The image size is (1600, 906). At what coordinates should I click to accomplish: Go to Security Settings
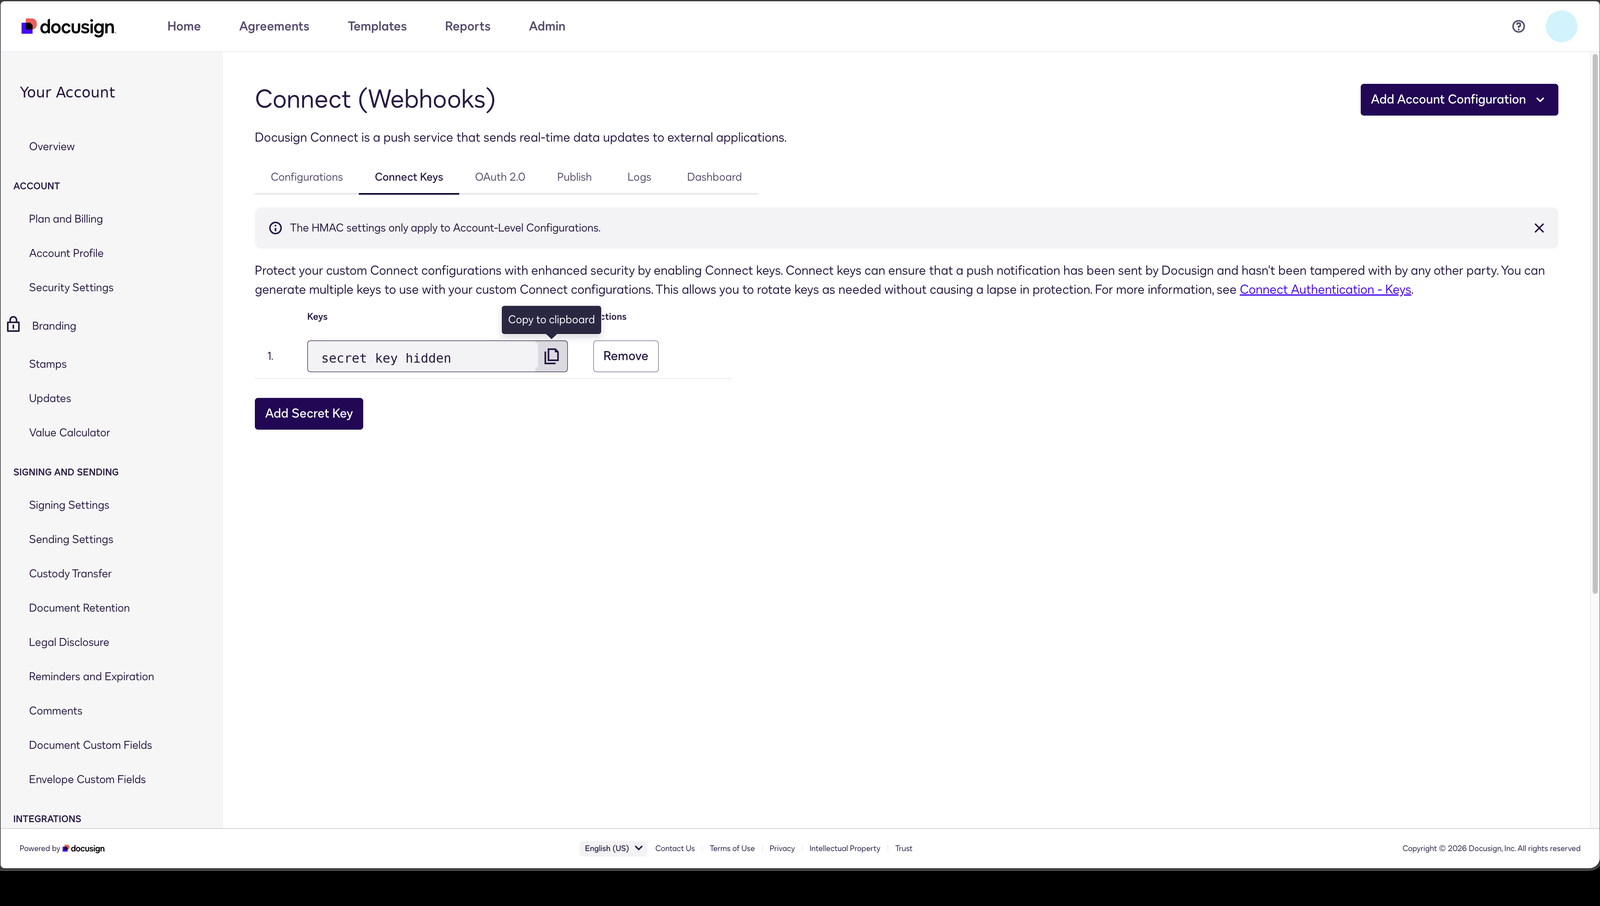pos(71,288)
